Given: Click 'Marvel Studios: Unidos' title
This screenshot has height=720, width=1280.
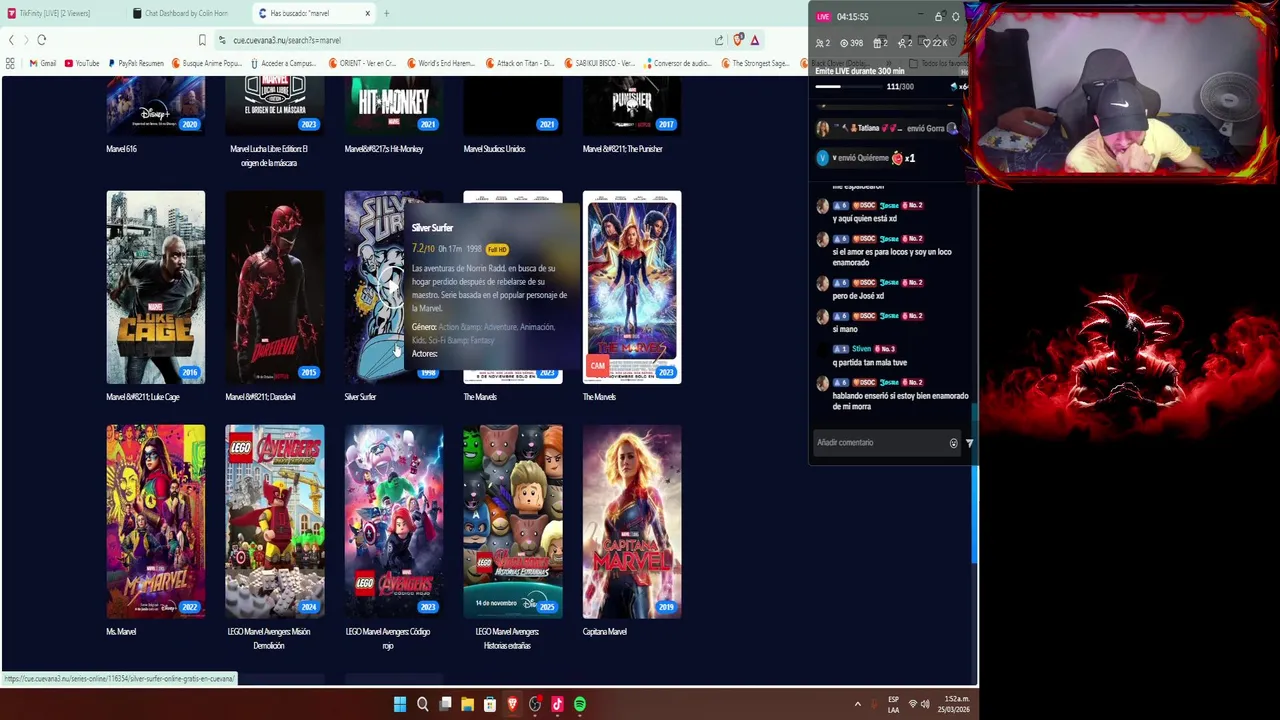Looking at the screenshot, I should (494, 149).
